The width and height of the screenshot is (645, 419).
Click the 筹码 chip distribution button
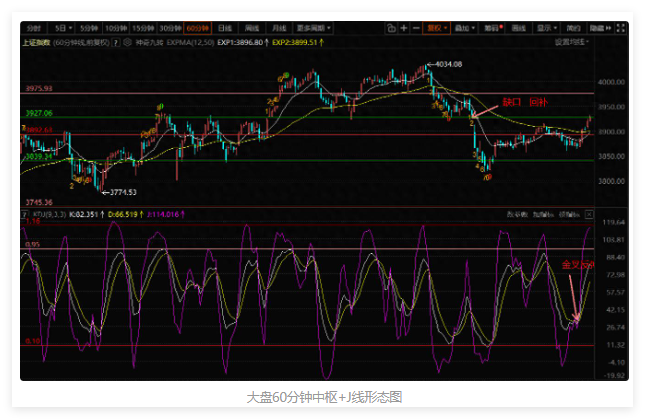[x=492, y=29]
